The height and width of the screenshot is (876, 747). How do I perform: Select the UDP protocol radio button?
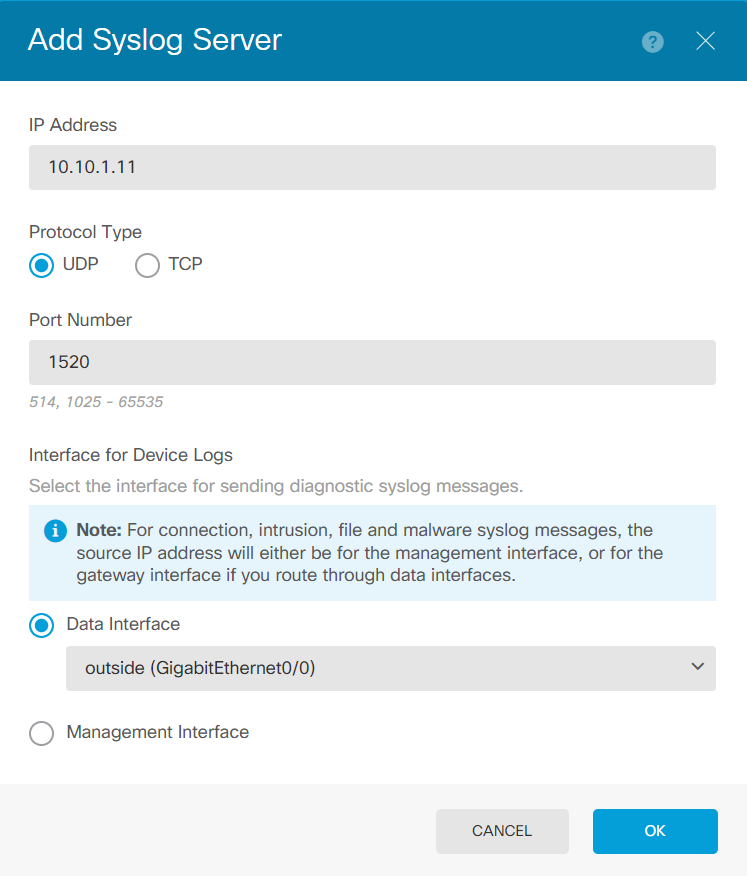(x=42, y=266)
